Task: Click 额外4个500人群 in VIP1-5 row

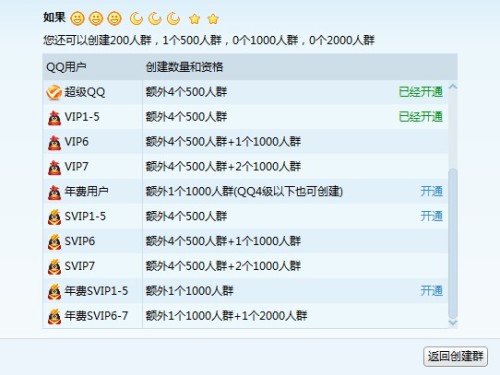Action: 186,117
